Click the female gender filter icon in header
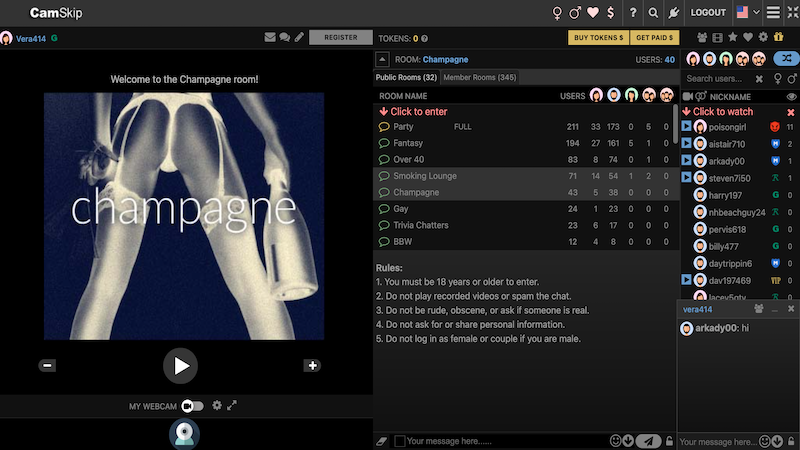 pos(557,13)
